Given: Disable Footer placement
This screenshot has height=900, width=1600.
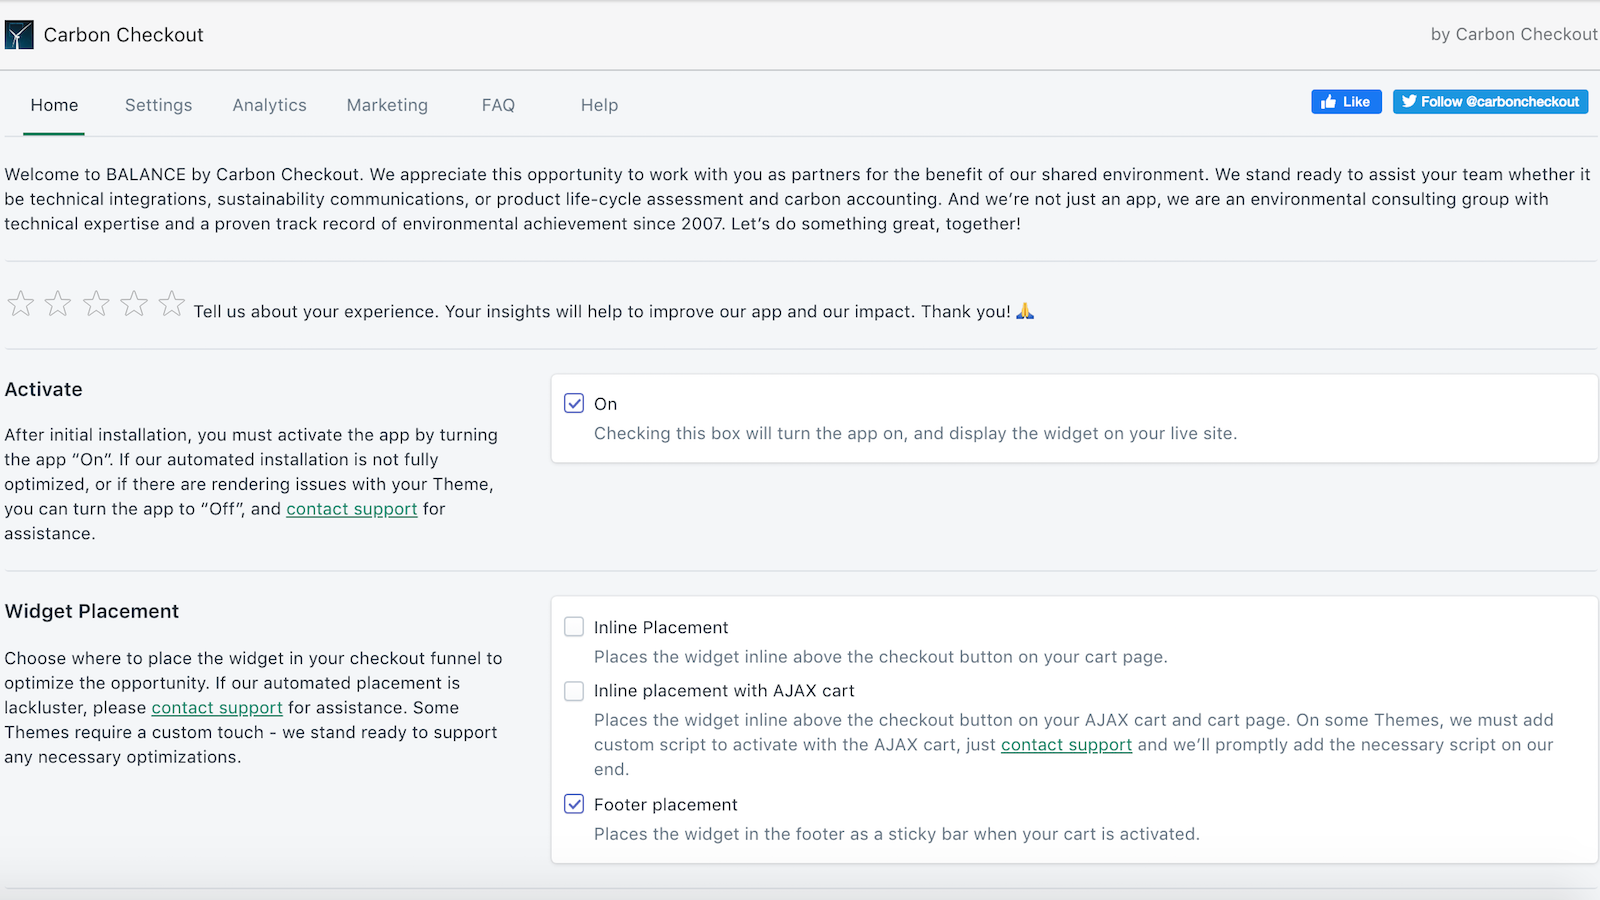Looking at the screenshot, I should coord(574,803).
